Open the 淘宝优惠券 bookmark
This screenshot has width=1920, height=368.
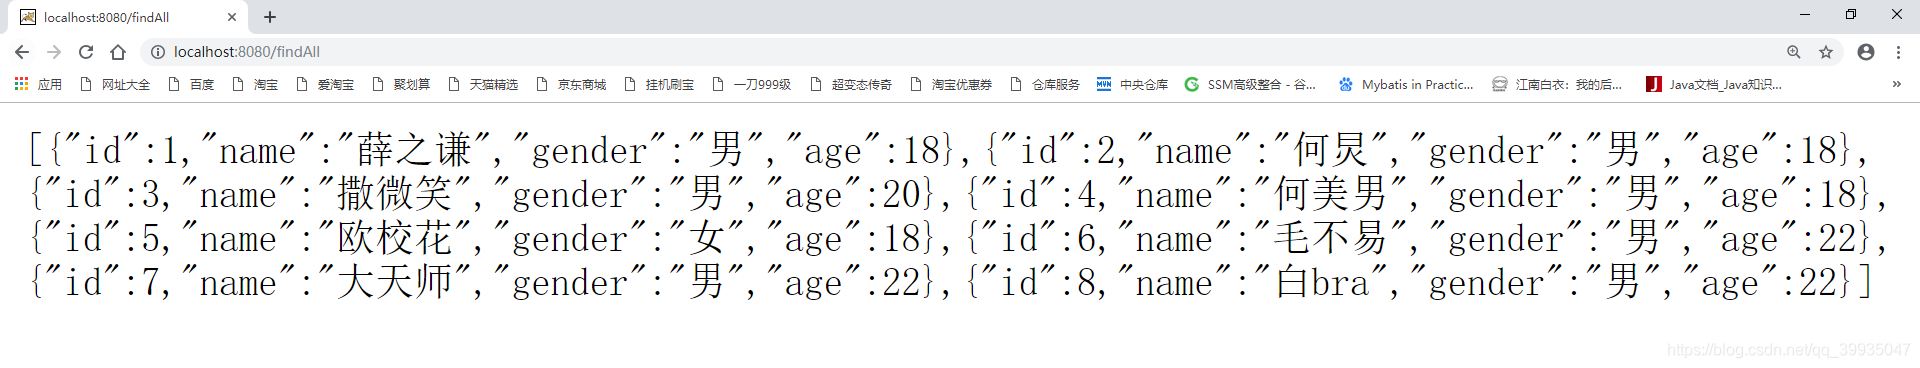pos(951,85)
